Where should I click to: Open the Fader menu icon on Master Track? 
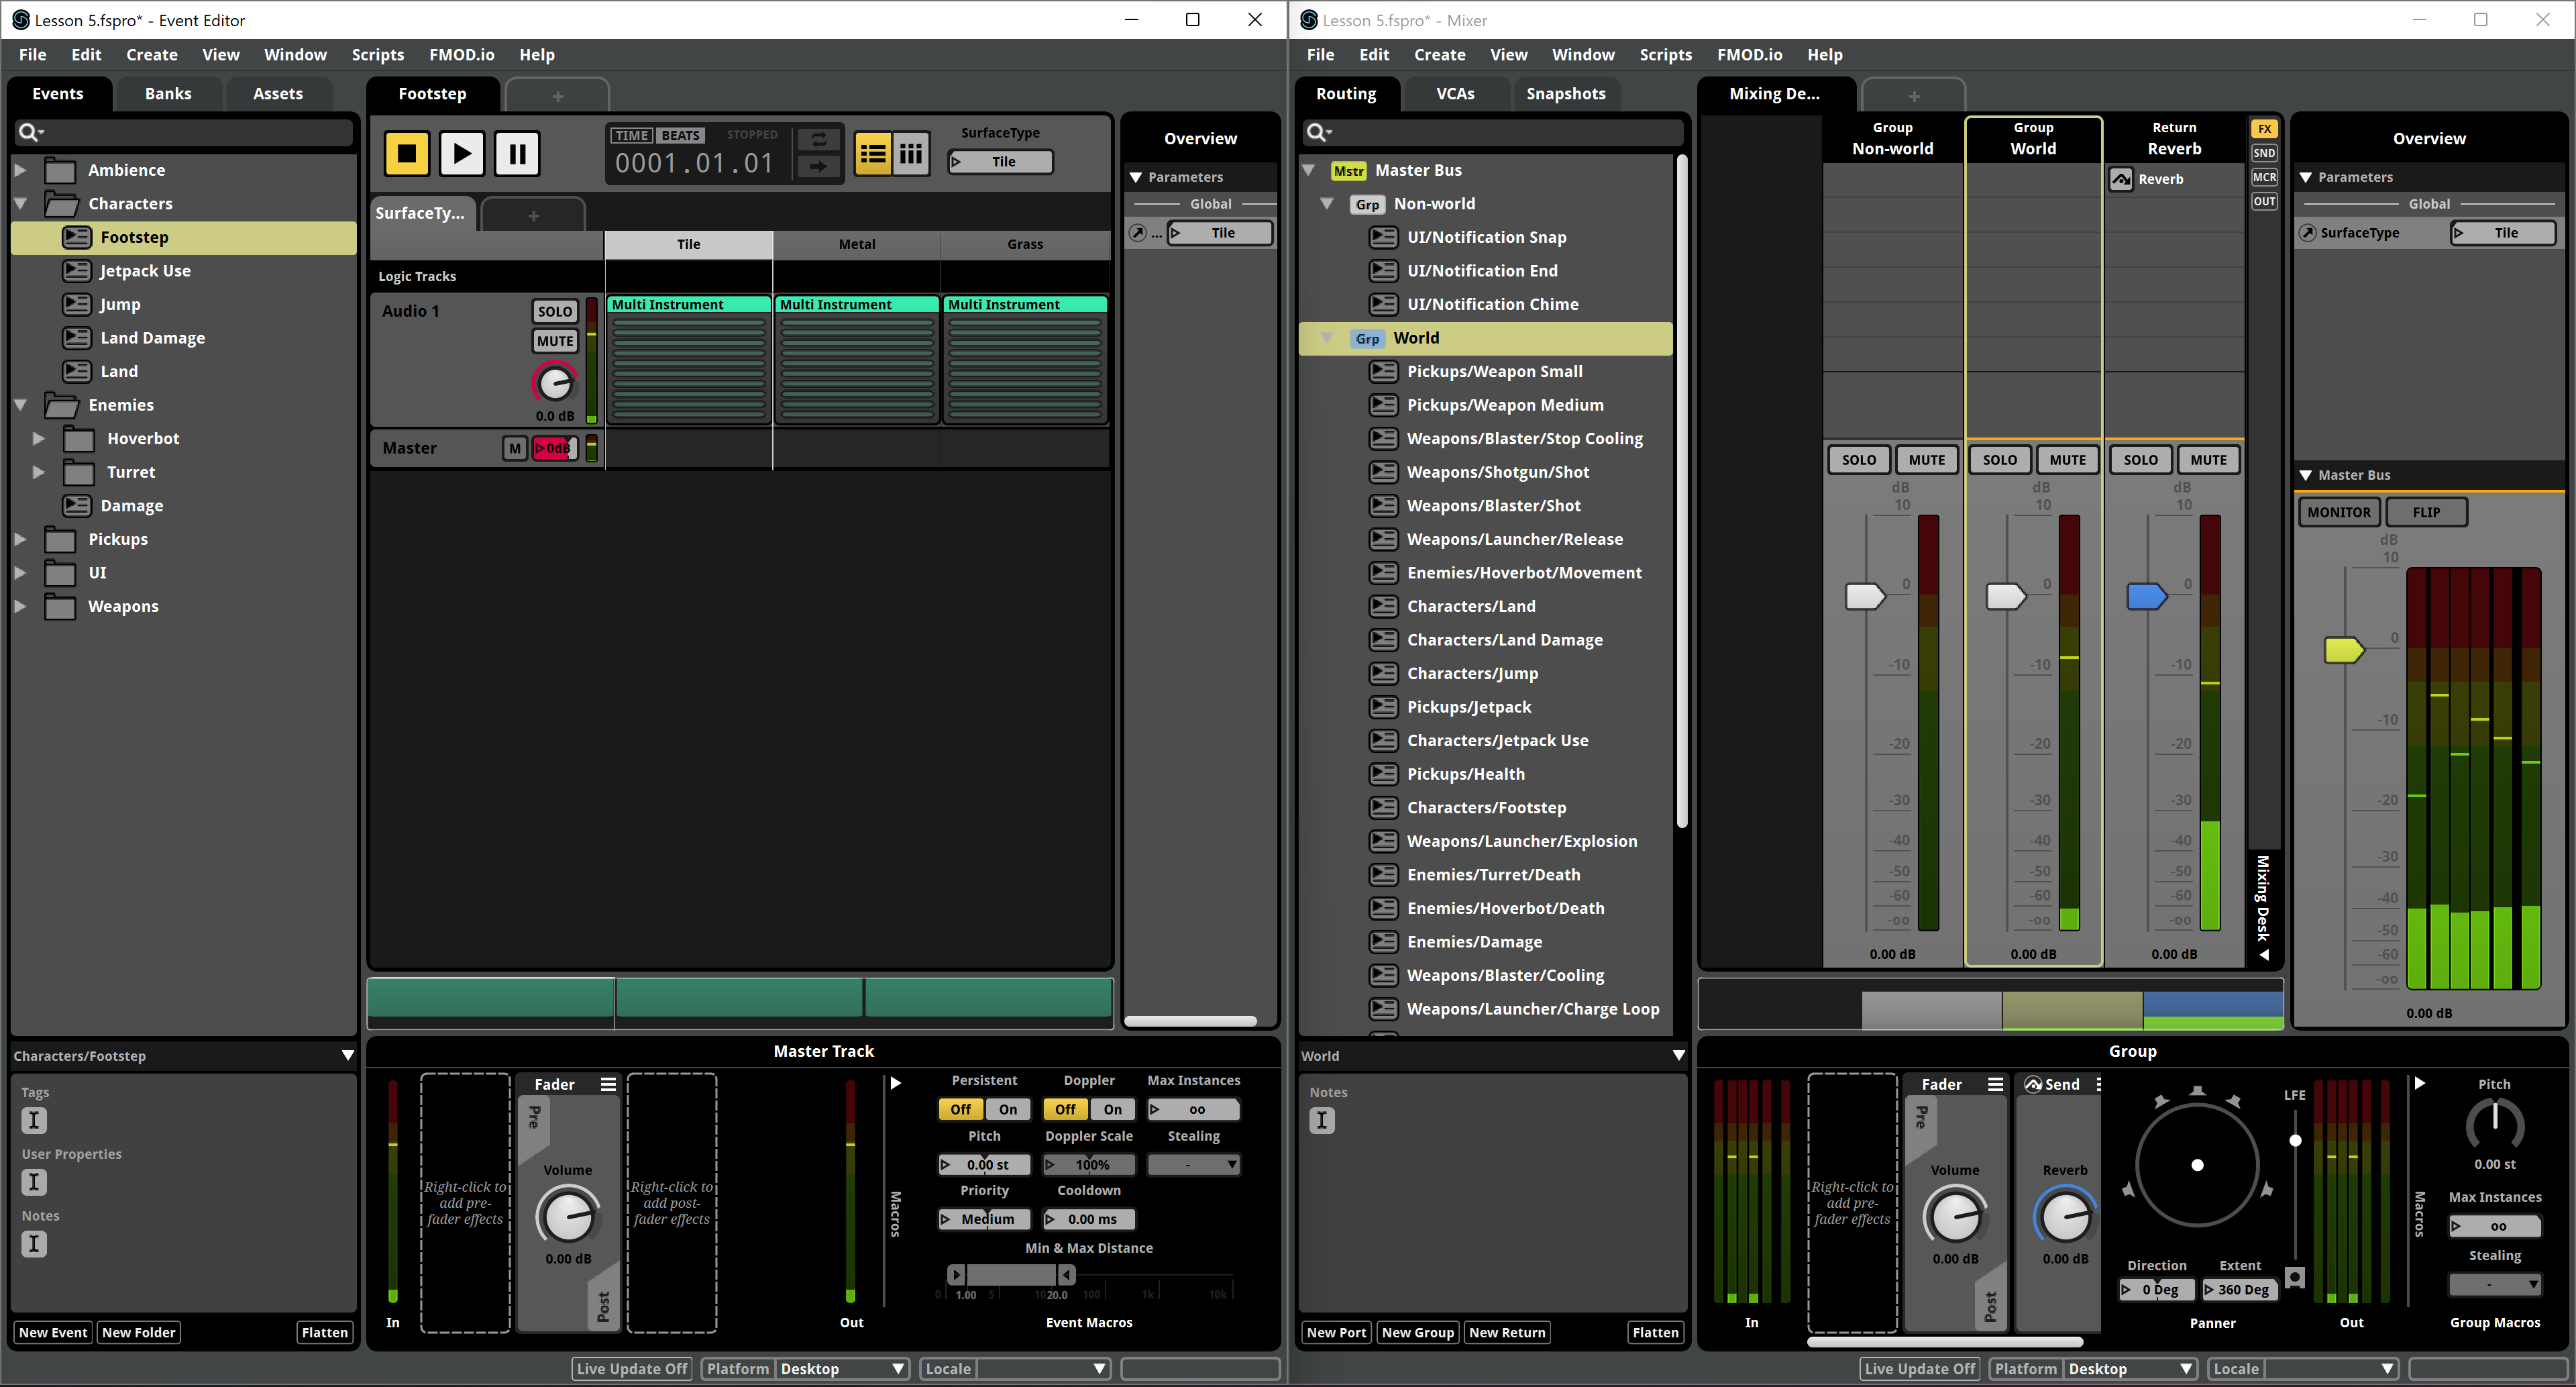tap(608, 1084)
